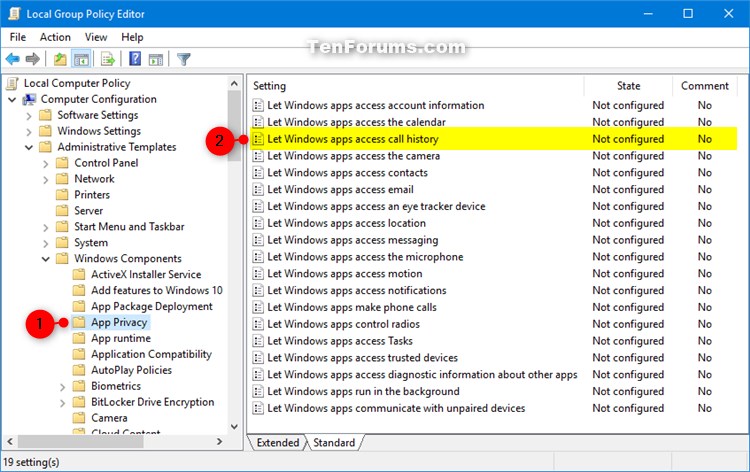Expand the Network node
This screenshot has height=472, width=750.
point(45,179)
